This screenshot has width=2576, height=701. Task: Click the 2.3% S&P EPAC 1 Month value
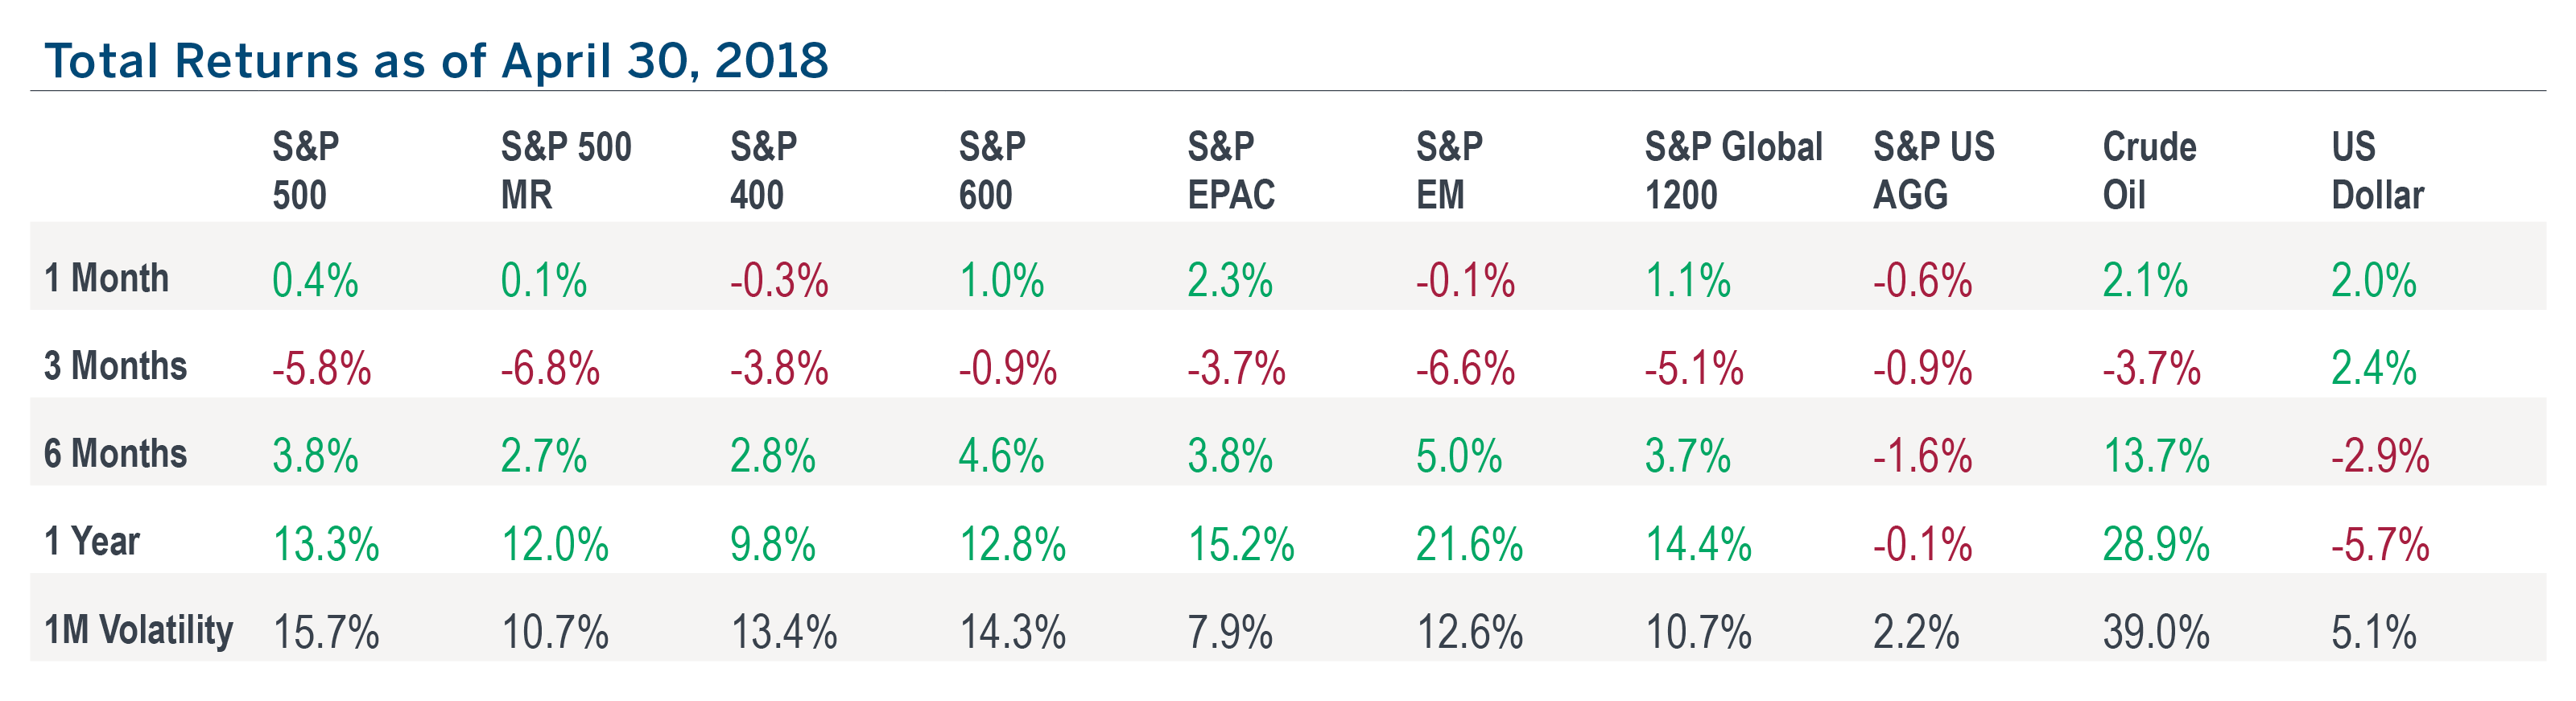1229,281
